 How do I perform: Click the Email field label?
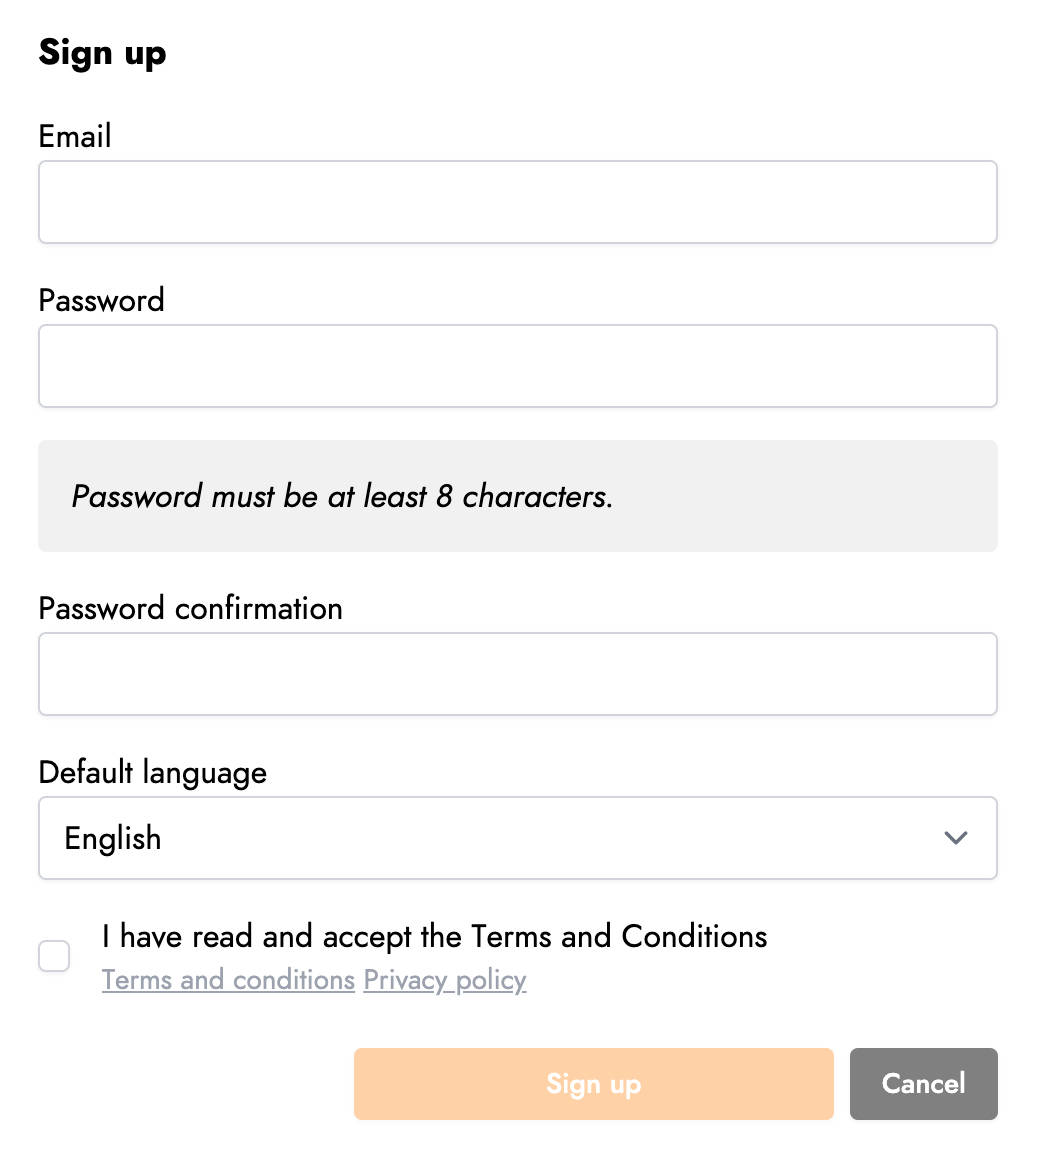[75, 137]
